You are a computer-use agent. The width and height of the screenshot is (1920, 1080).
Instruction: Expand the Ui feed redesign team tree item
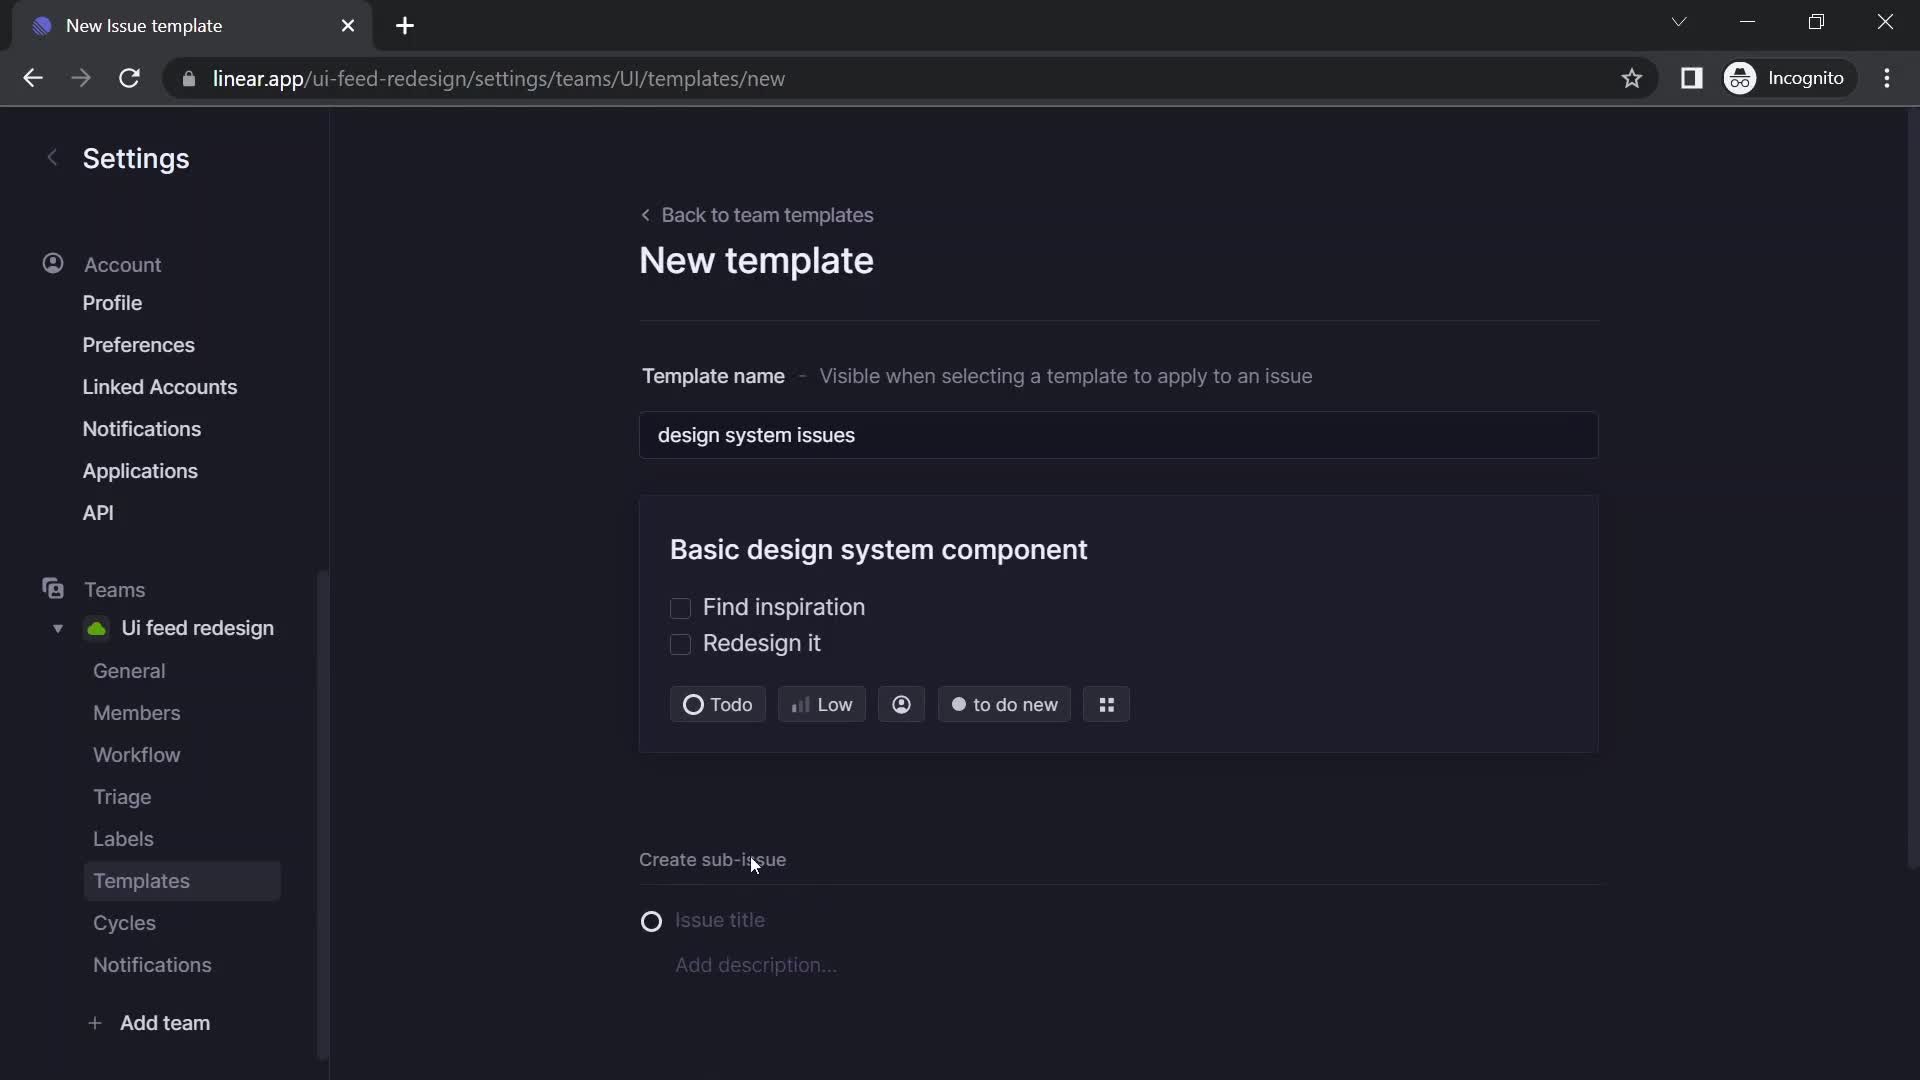click(x=58, y=628)
